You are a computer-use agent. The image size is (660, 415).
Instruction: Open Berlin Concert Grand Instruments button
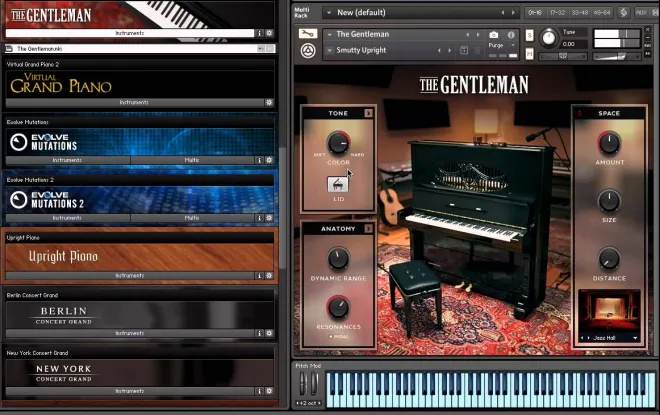pos(130,333)
